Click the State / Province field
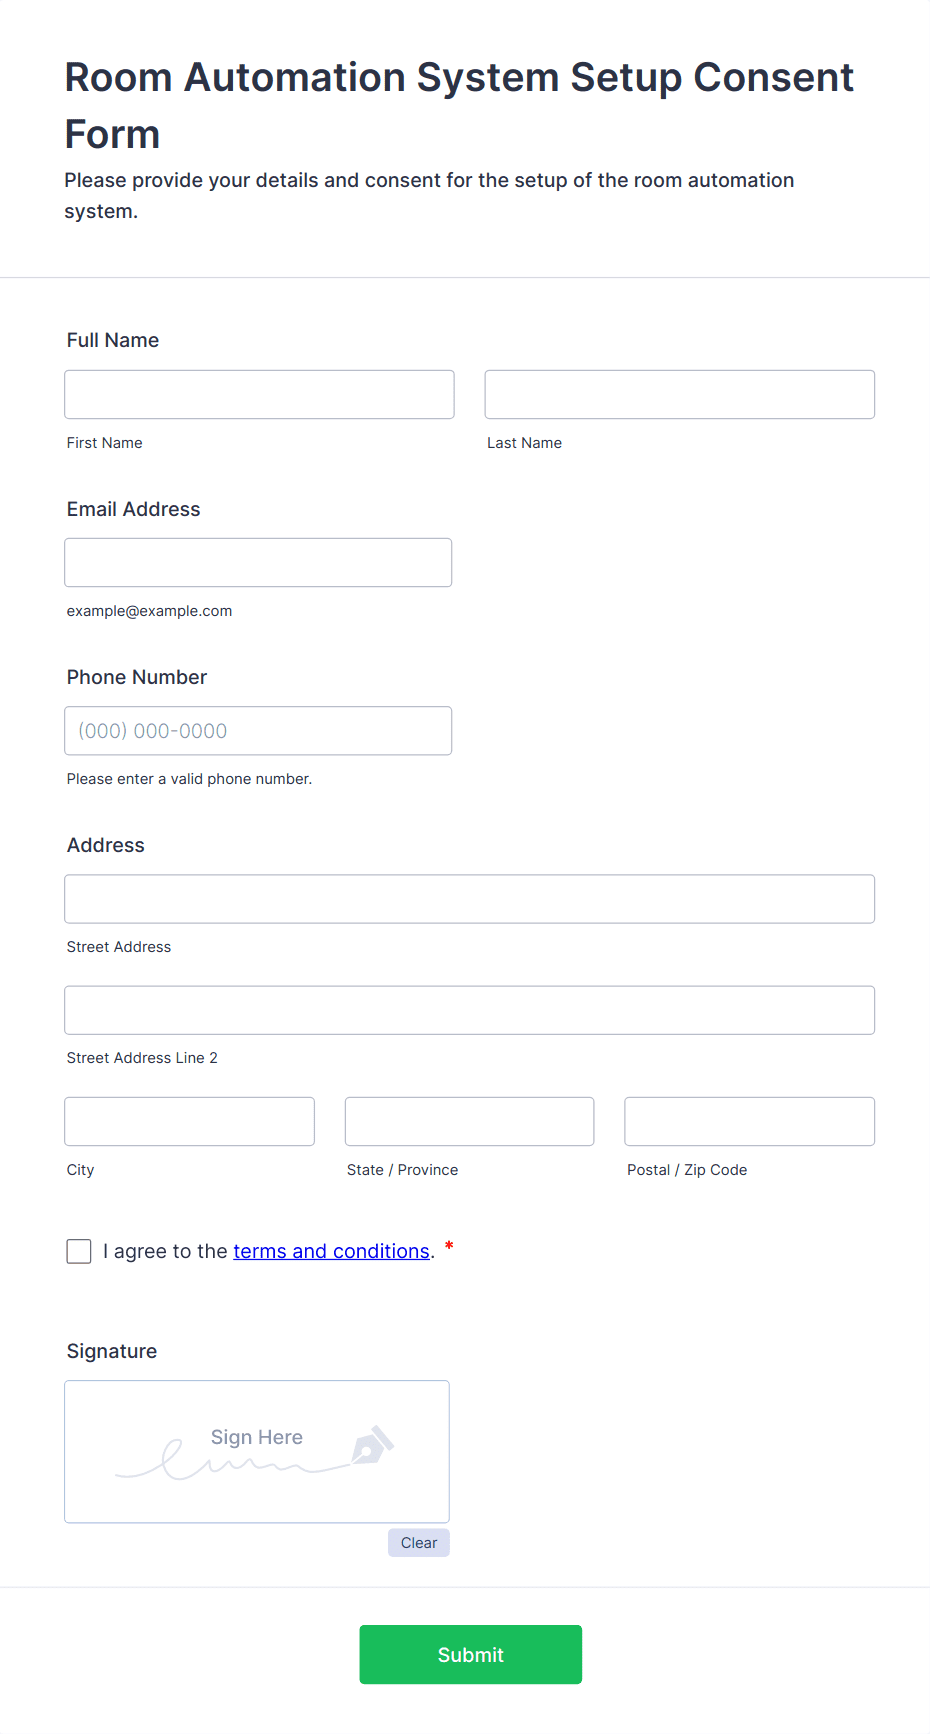 point(469,1122)
